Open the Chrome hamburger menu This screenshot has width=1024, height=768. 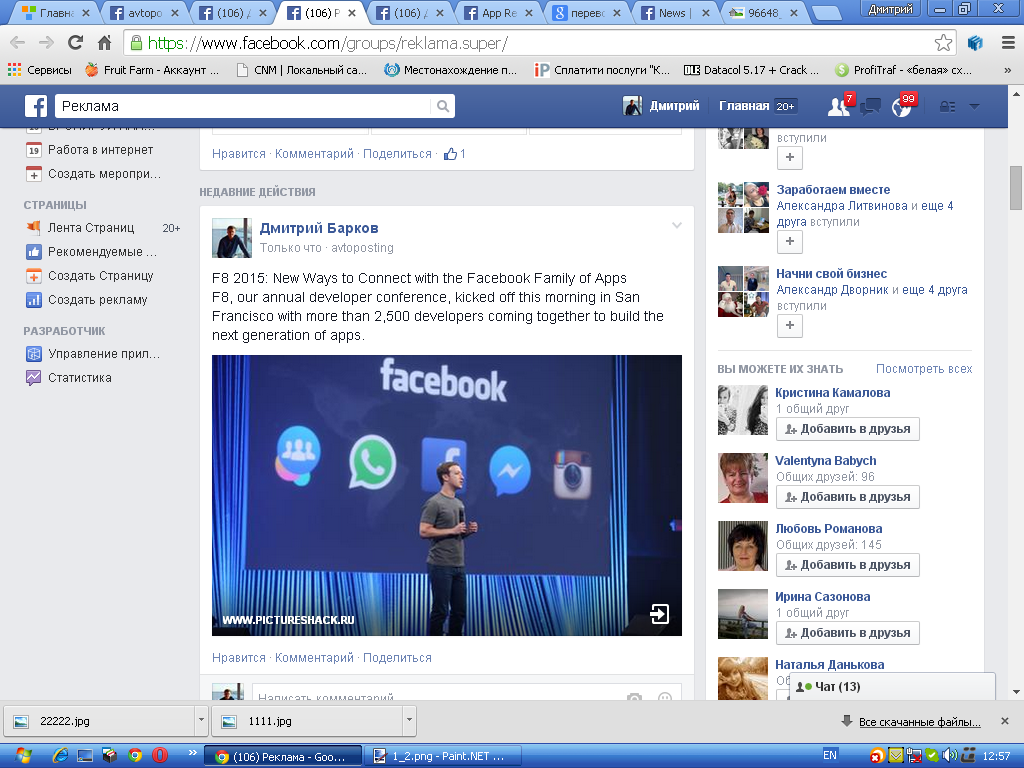point(1008,43)
